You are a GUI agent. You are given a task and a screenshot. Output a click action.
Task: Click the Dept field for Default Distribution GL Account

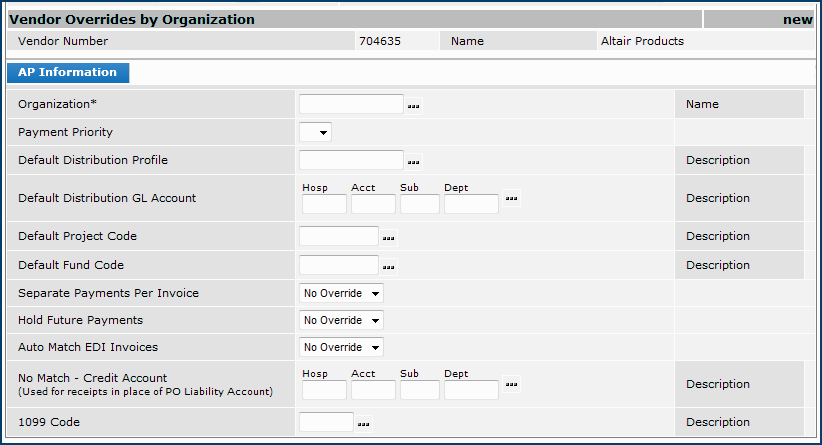coord(471,204)
